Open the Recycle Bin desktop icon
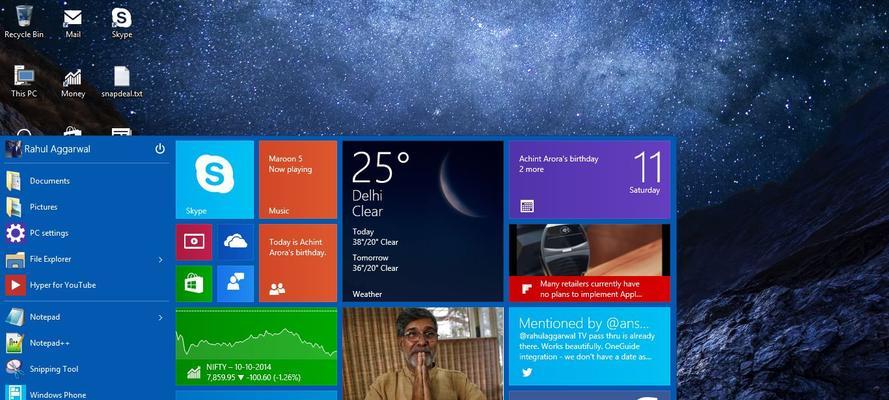This screenshot has height=400, width=889. pos(24,22)
